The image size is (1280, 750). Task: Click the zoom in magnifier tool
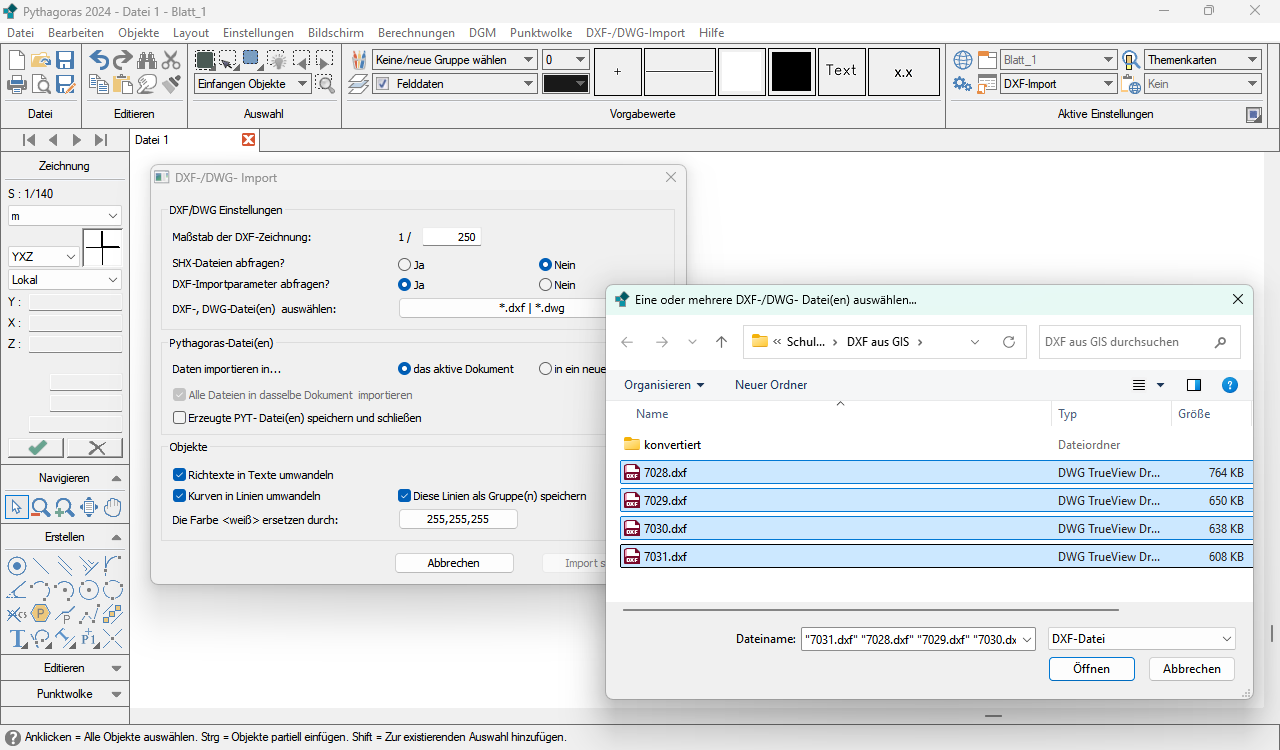coord(65,507)
